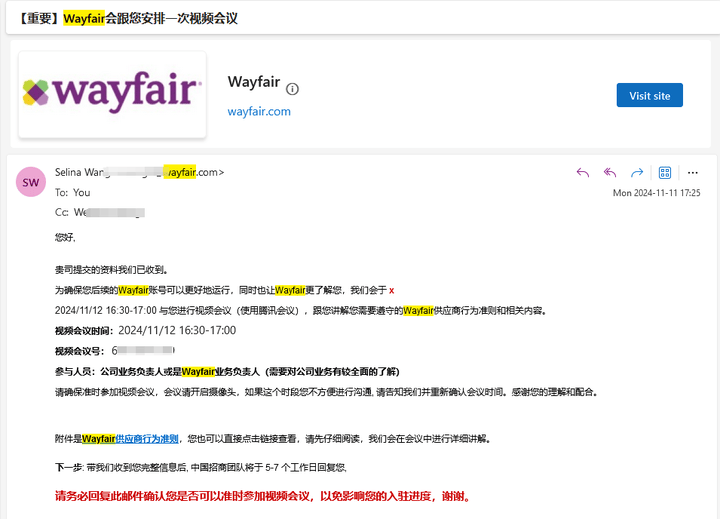Image resolution: width=720 pixels, height=519 pixels.
Task: Click the 视频会议时间 line
Action: tap(145, 331)
